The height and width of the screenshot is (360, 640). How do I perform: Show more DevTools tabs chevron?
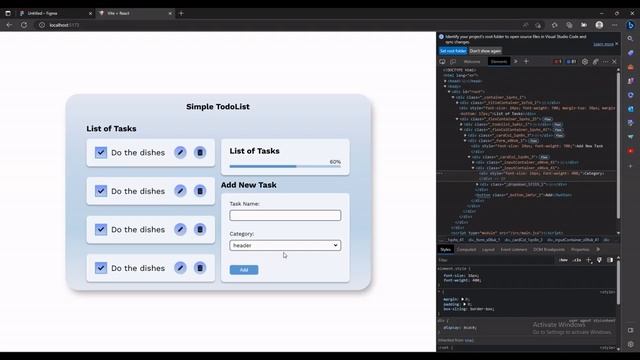(516, 62)
